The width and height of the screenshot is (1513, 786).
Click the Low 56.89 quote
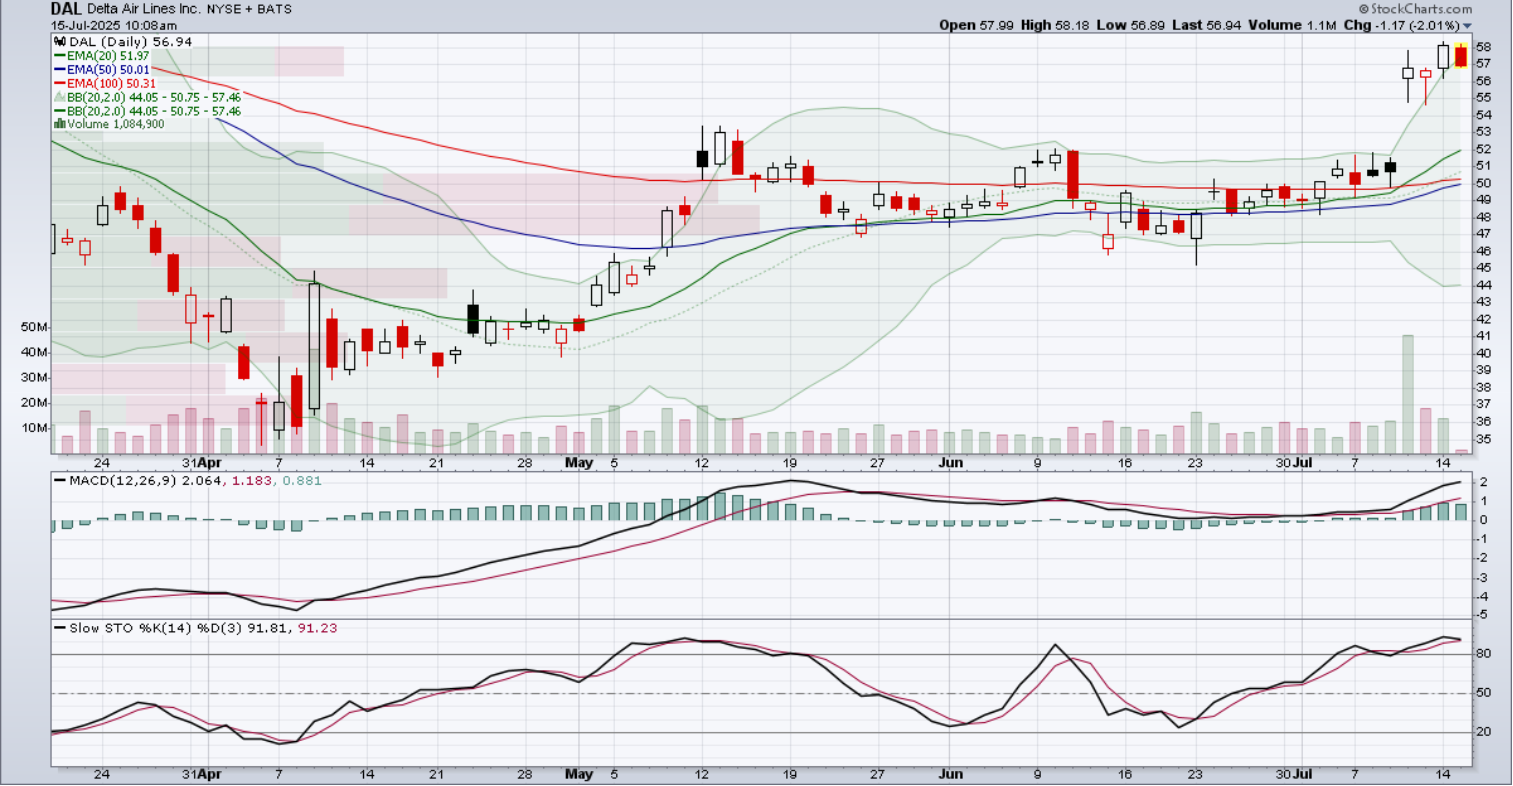(x=1130, y=25)
